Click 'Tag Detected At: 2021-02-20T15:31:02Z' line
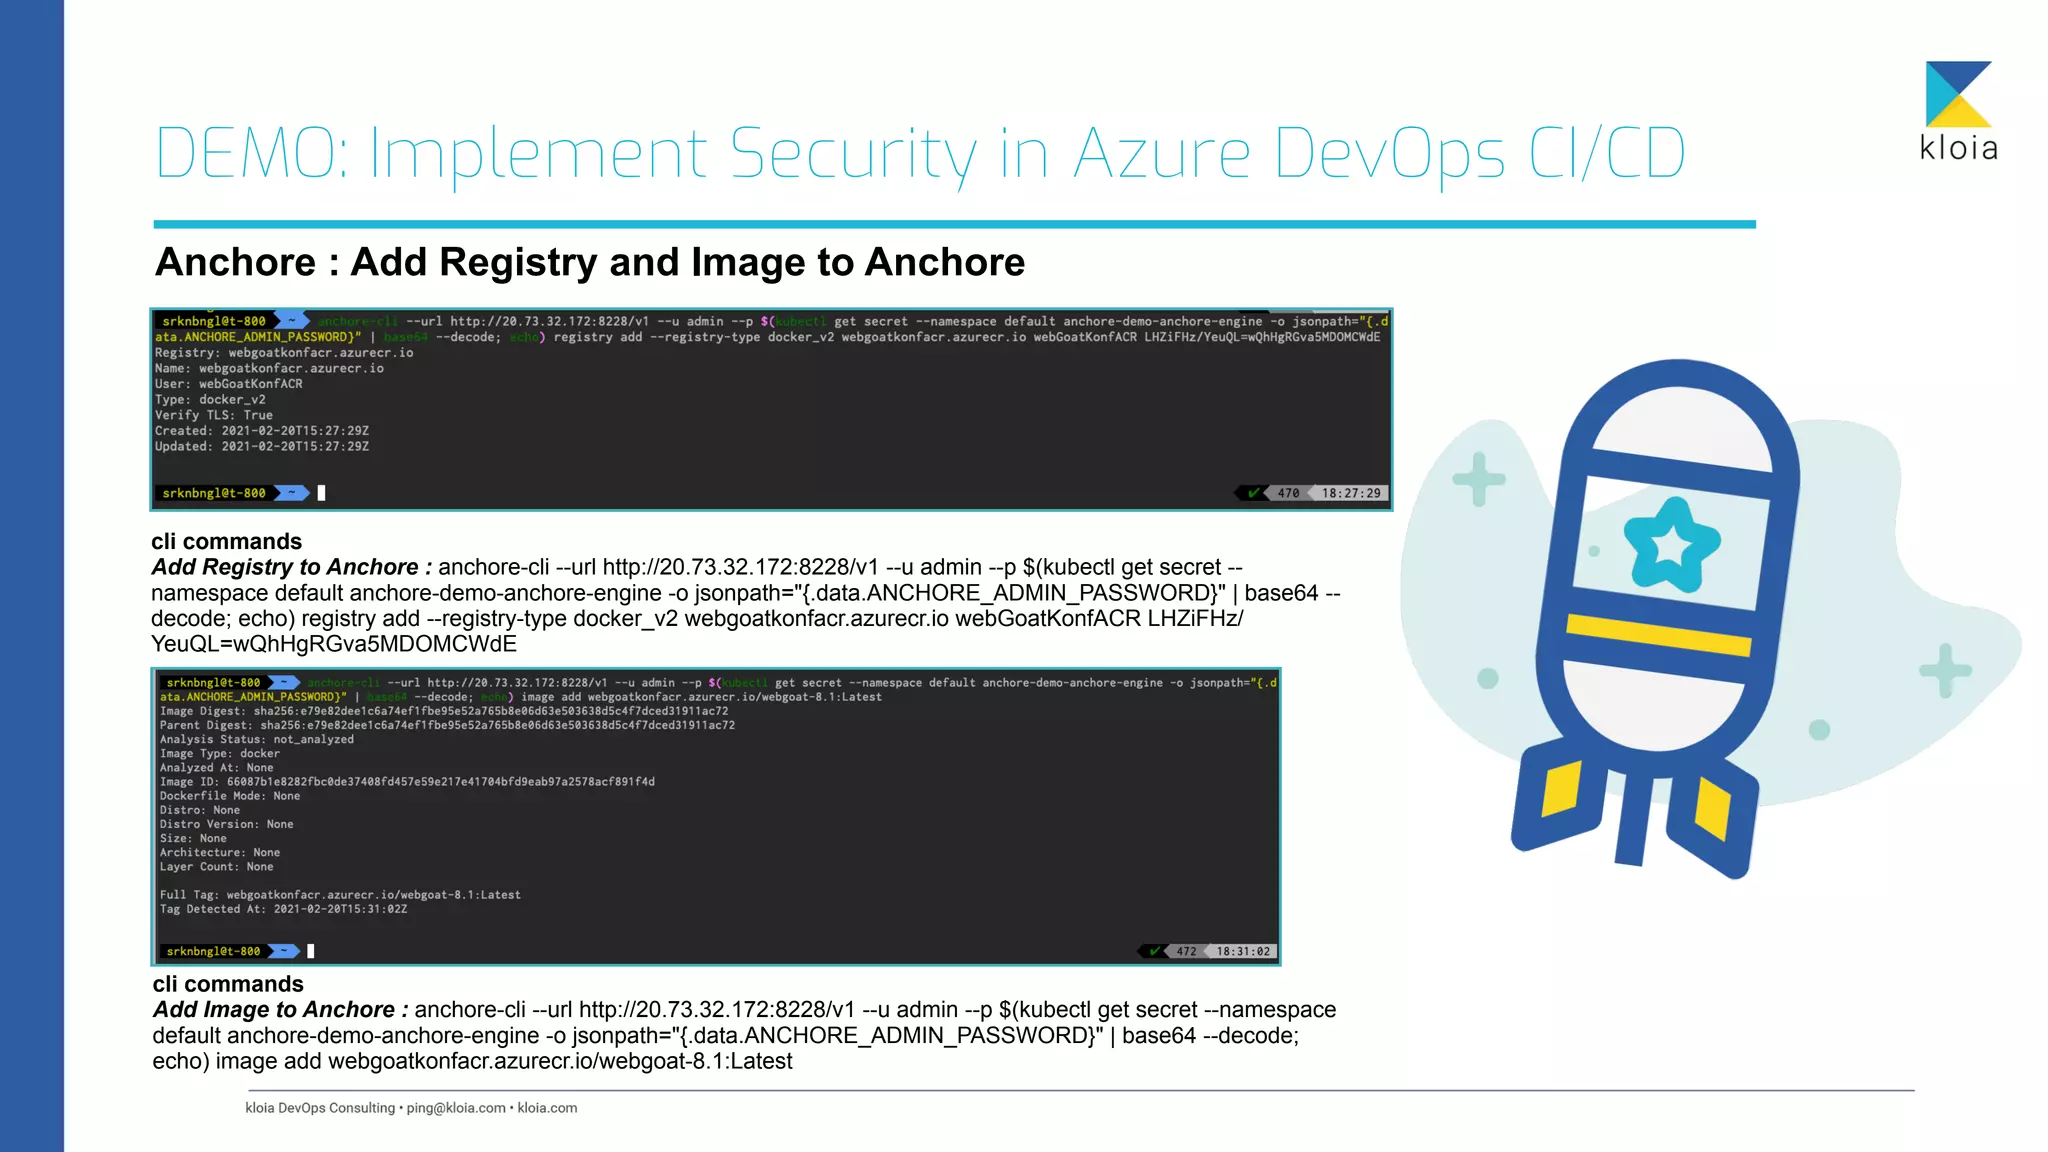This screenshot has width=2048, height=1152. [x=284, y=909]
